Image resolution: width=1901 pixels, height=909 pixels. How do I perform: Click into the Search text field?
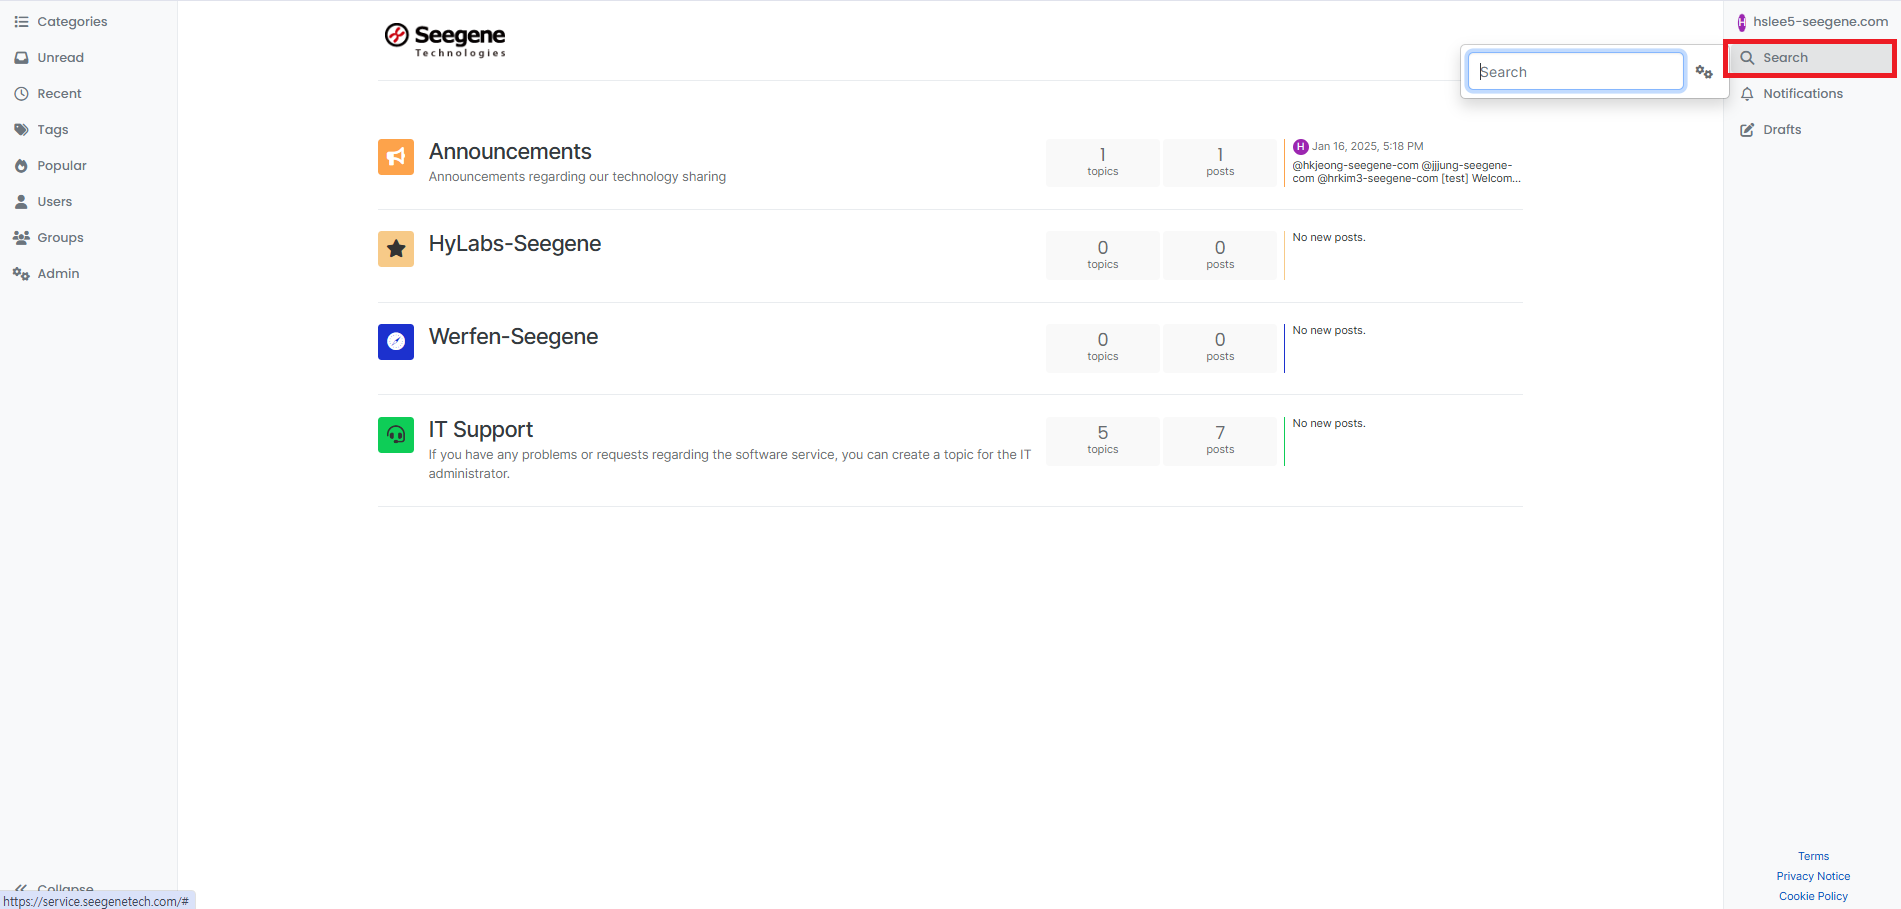pos(1574,72)
